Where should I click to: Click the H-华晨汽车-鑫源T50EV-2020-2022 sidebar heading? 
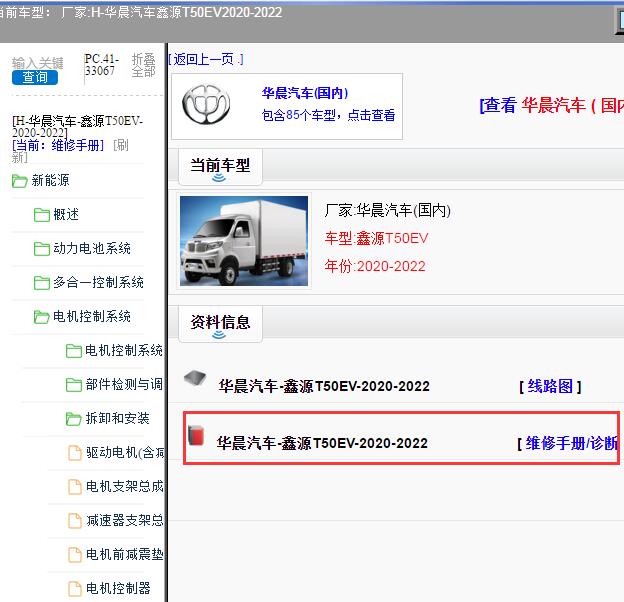click(78, 127)
